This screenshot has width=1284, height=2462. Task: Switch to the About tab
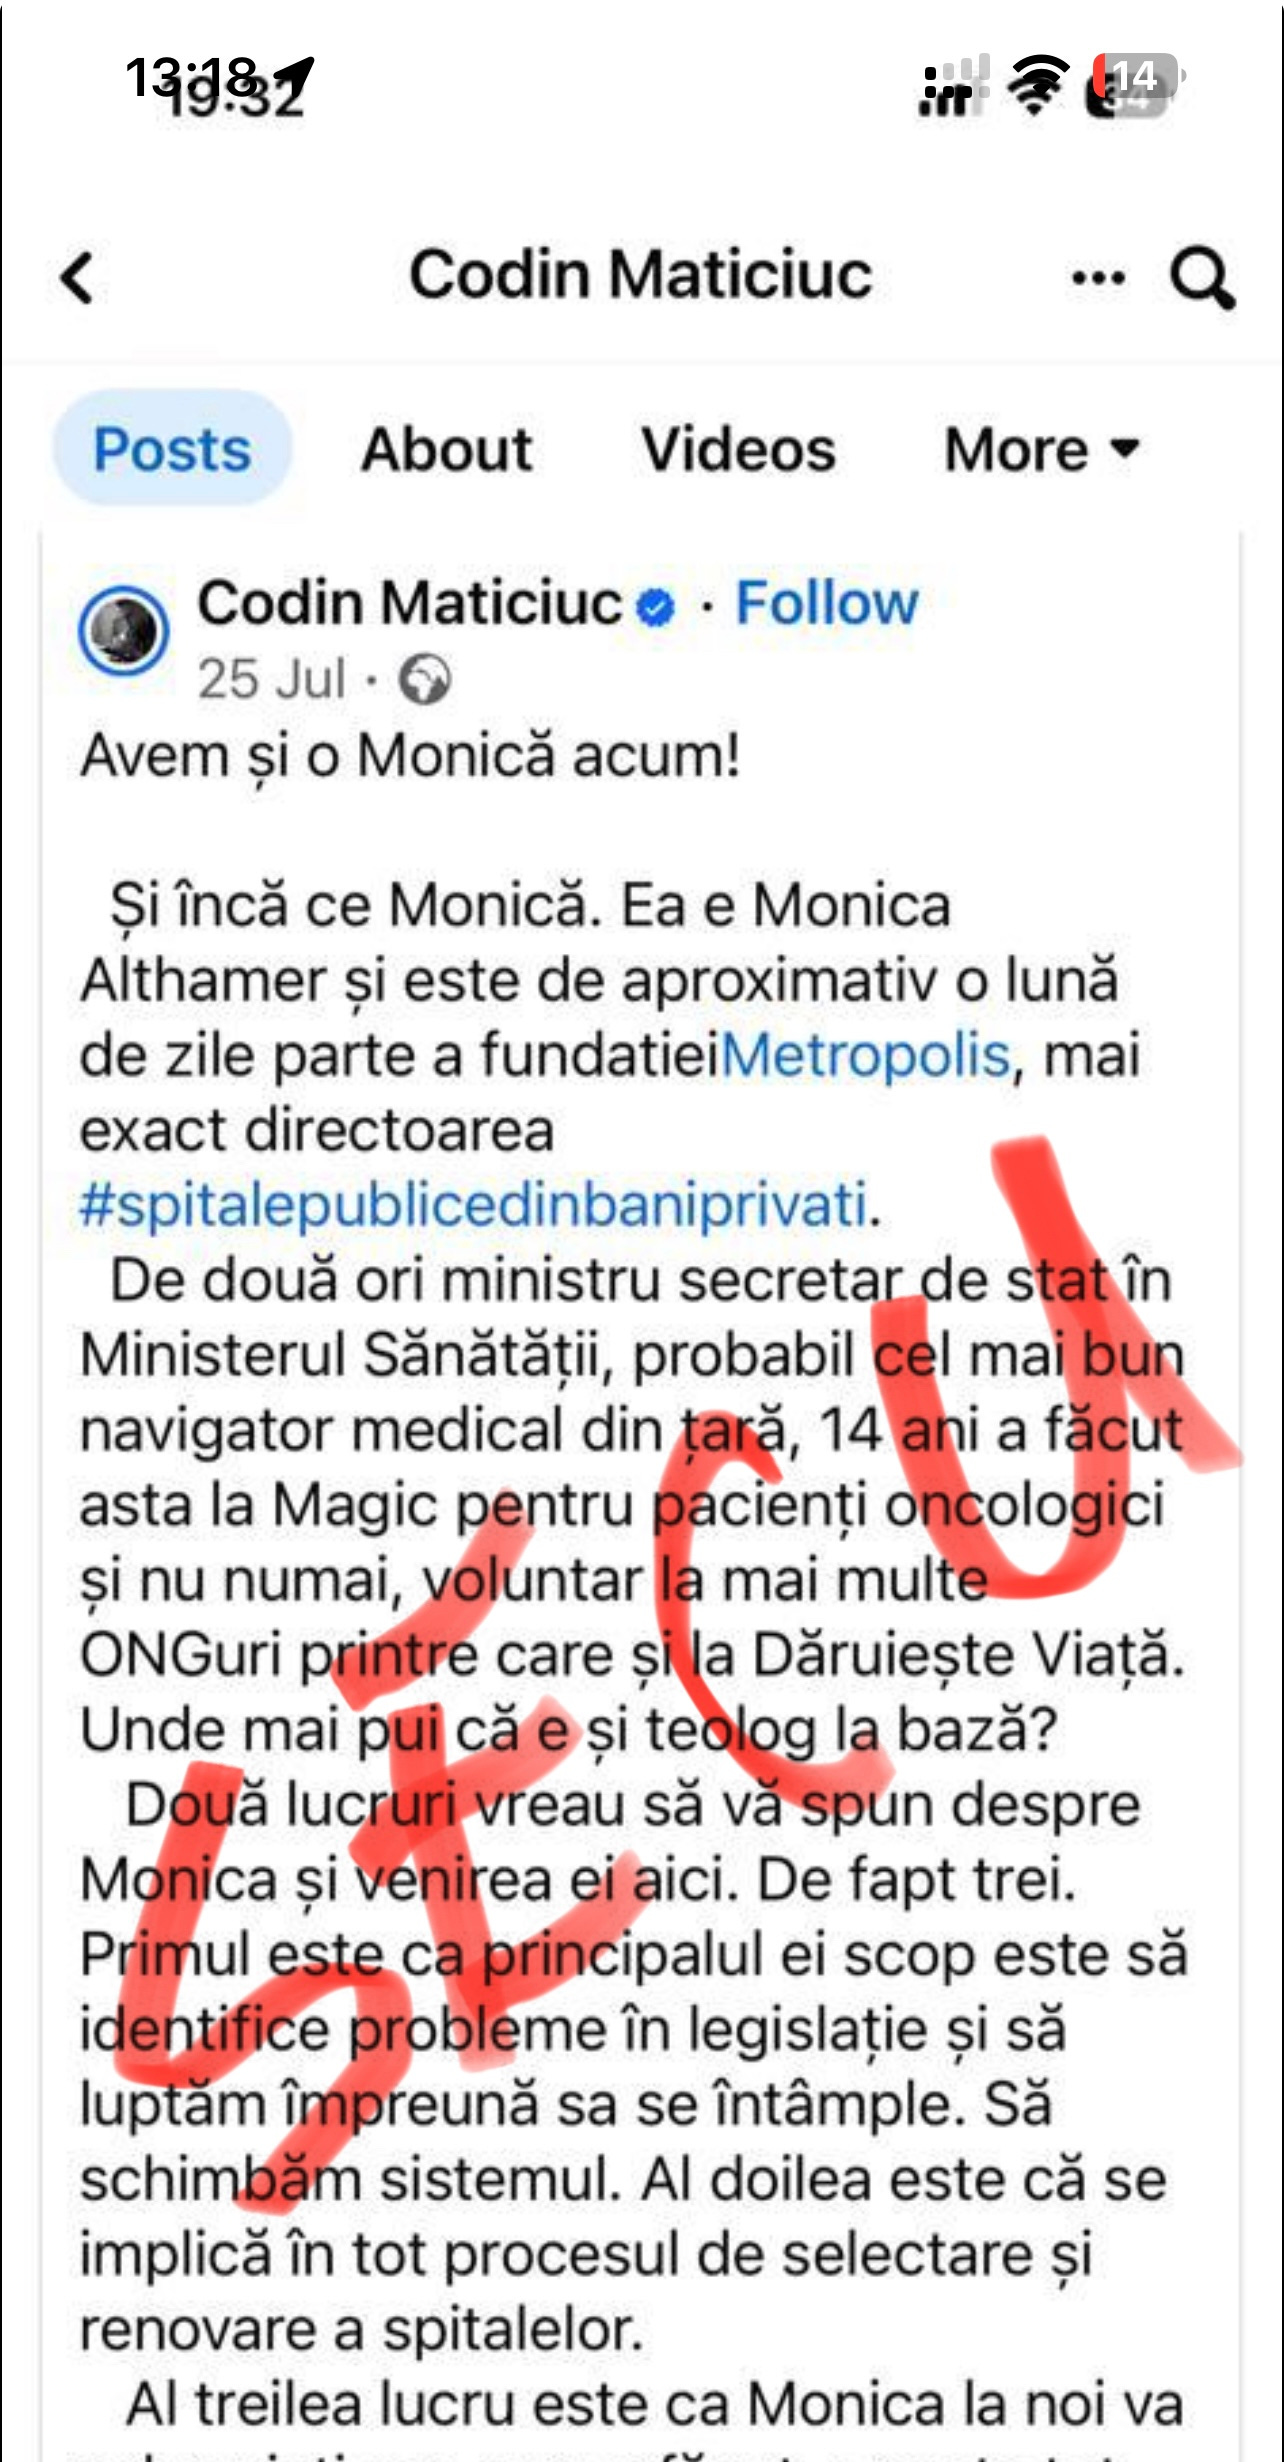pyautogui.click(x=446, y=449)
